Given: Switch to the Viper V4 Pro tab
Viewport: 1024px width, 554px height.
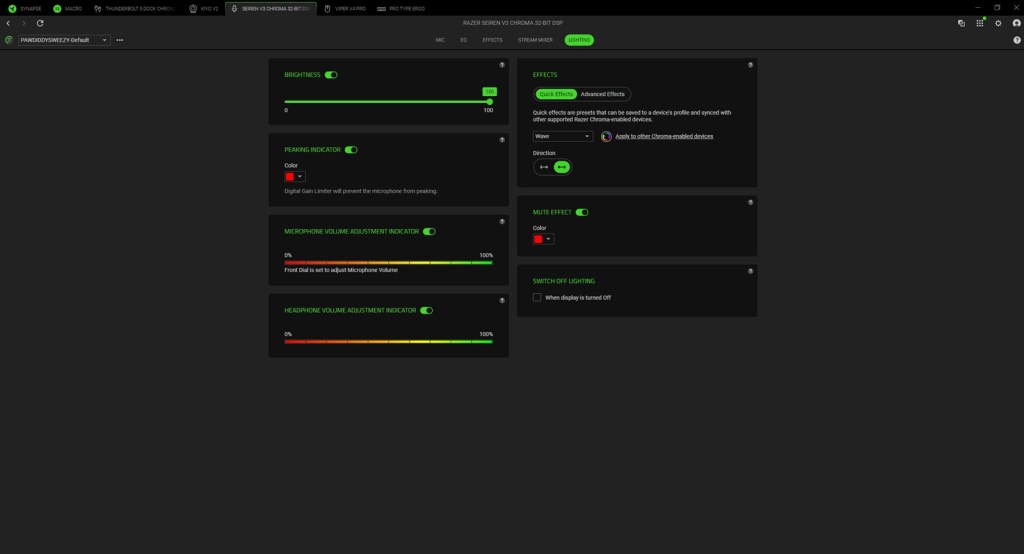Looking at the screenshot, I should pyautogui.click(x=345, y=8).
